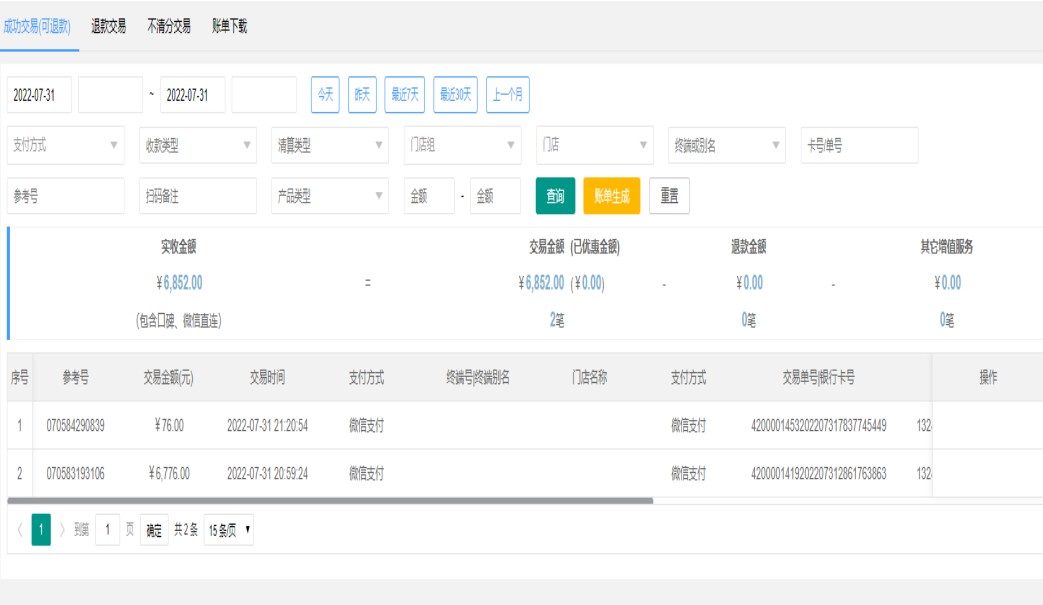1043x605 pixels.
Task: Expand the 支付方式 dropdown
Action: tap(66, 145)
